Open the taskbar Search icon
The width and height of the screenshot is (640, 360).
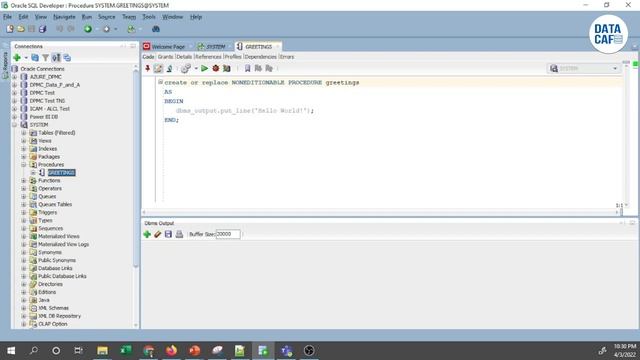coord(34,351)
